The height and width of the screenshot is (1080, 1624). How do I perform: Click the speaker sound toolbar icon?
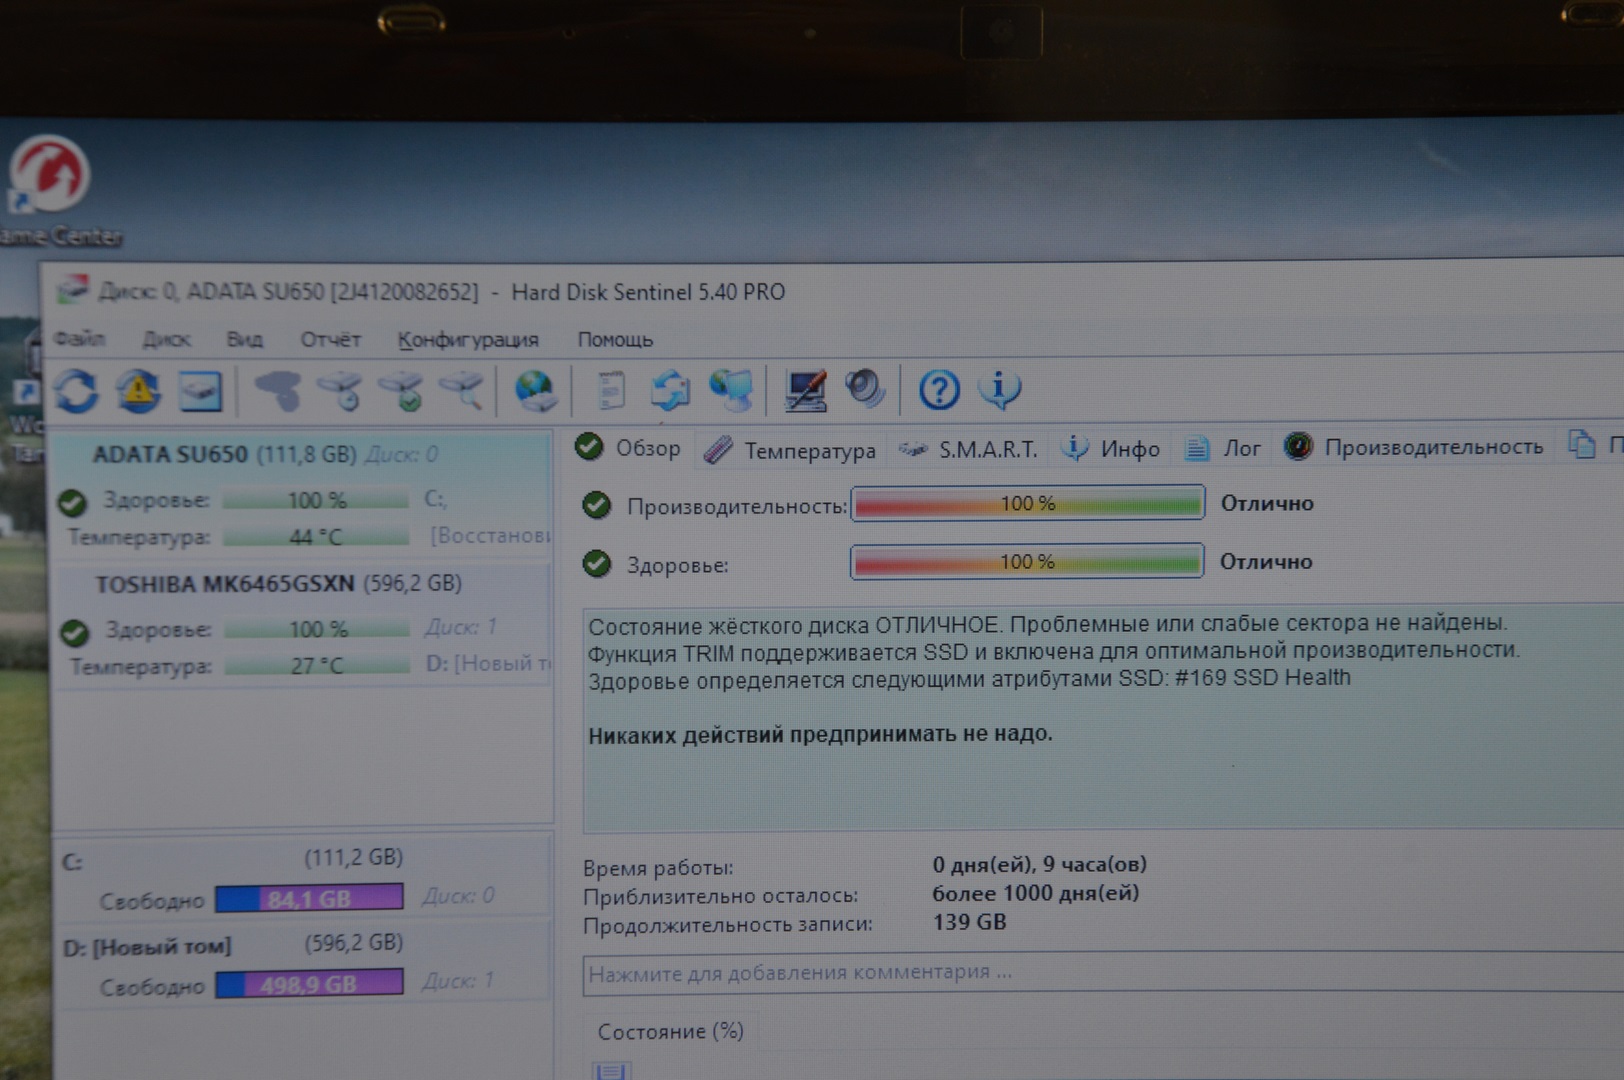tap(865, 389)
